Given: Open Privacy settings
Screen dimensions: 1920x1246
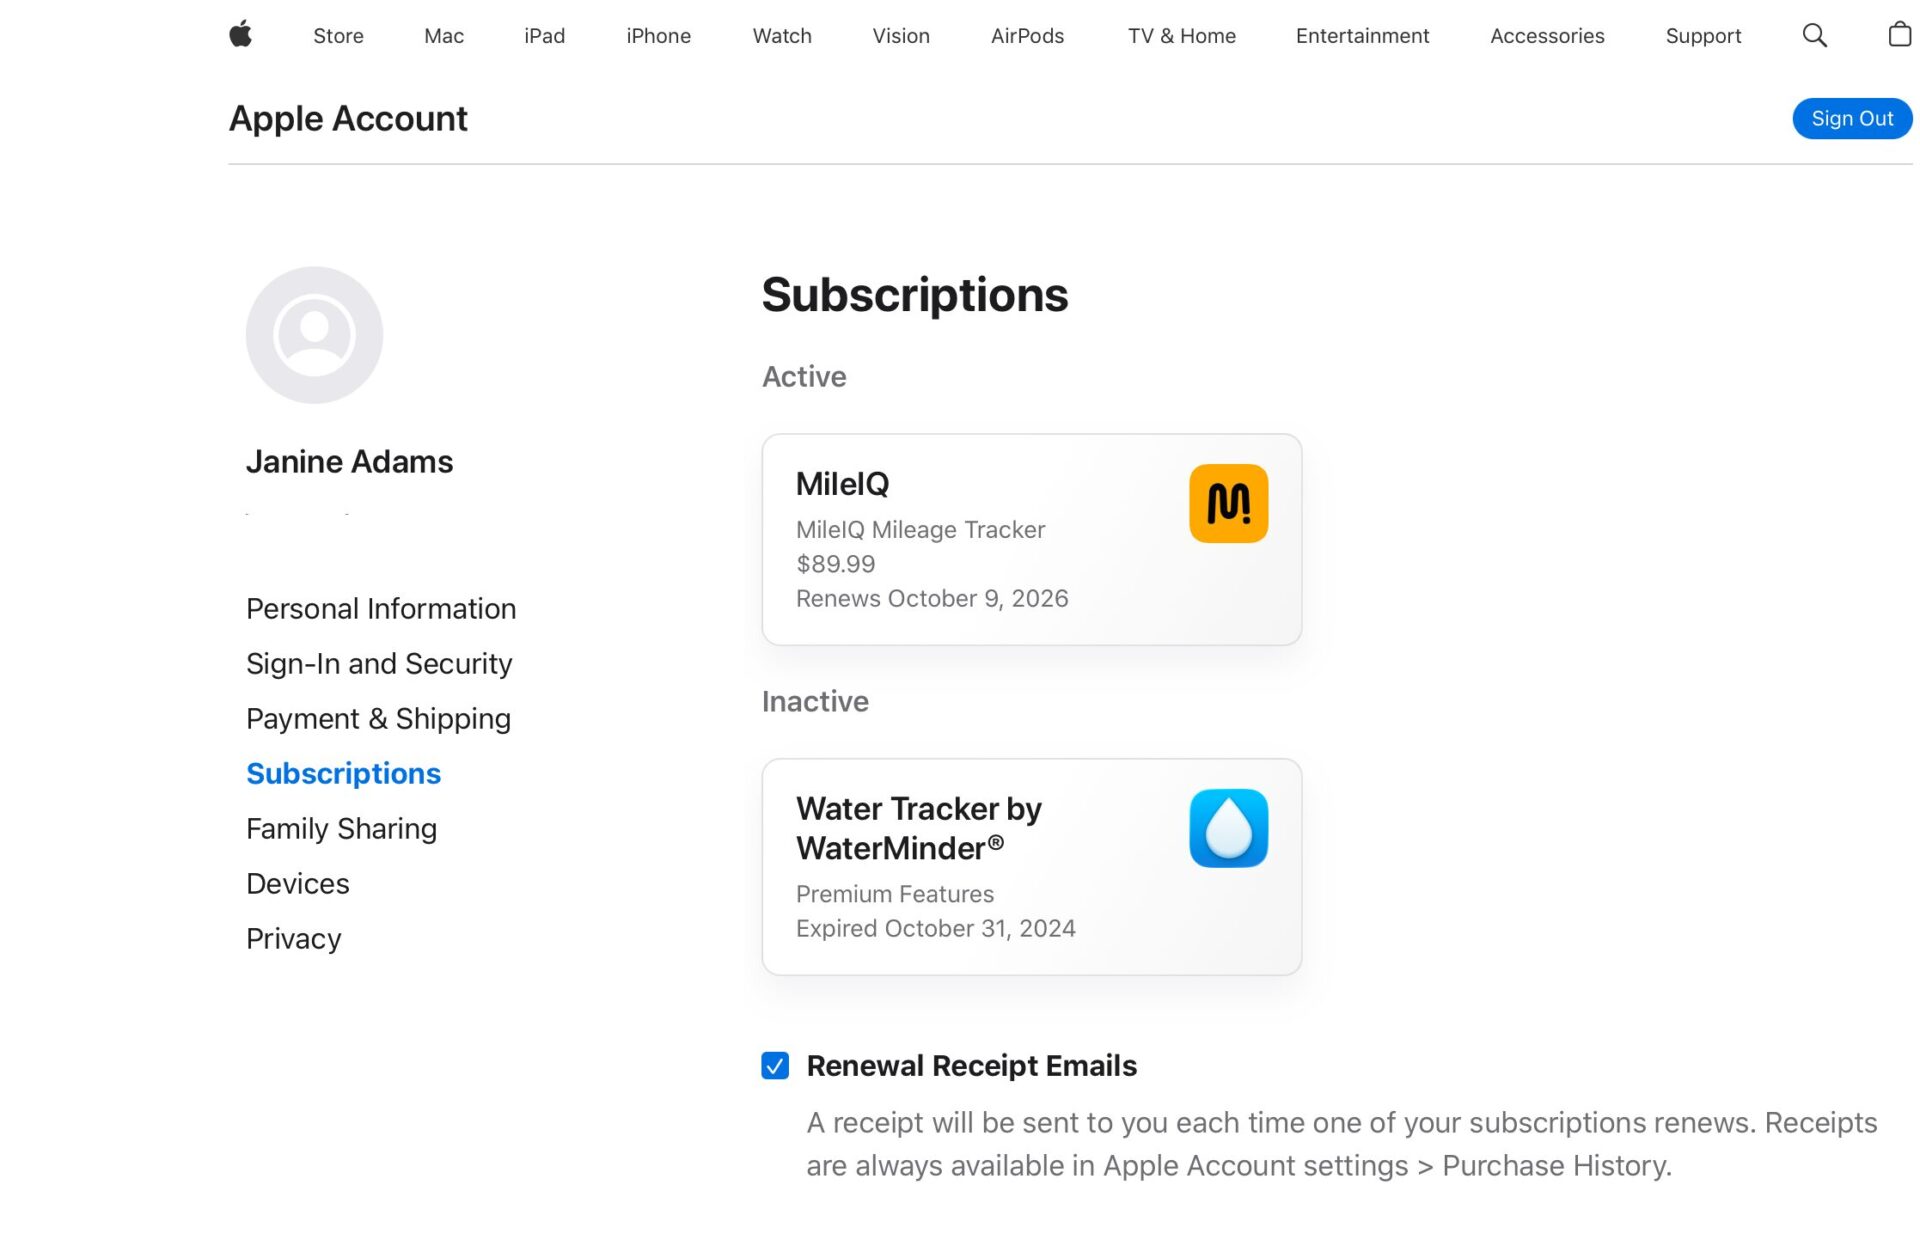Looking at the screenshot, I should [293, 938].
